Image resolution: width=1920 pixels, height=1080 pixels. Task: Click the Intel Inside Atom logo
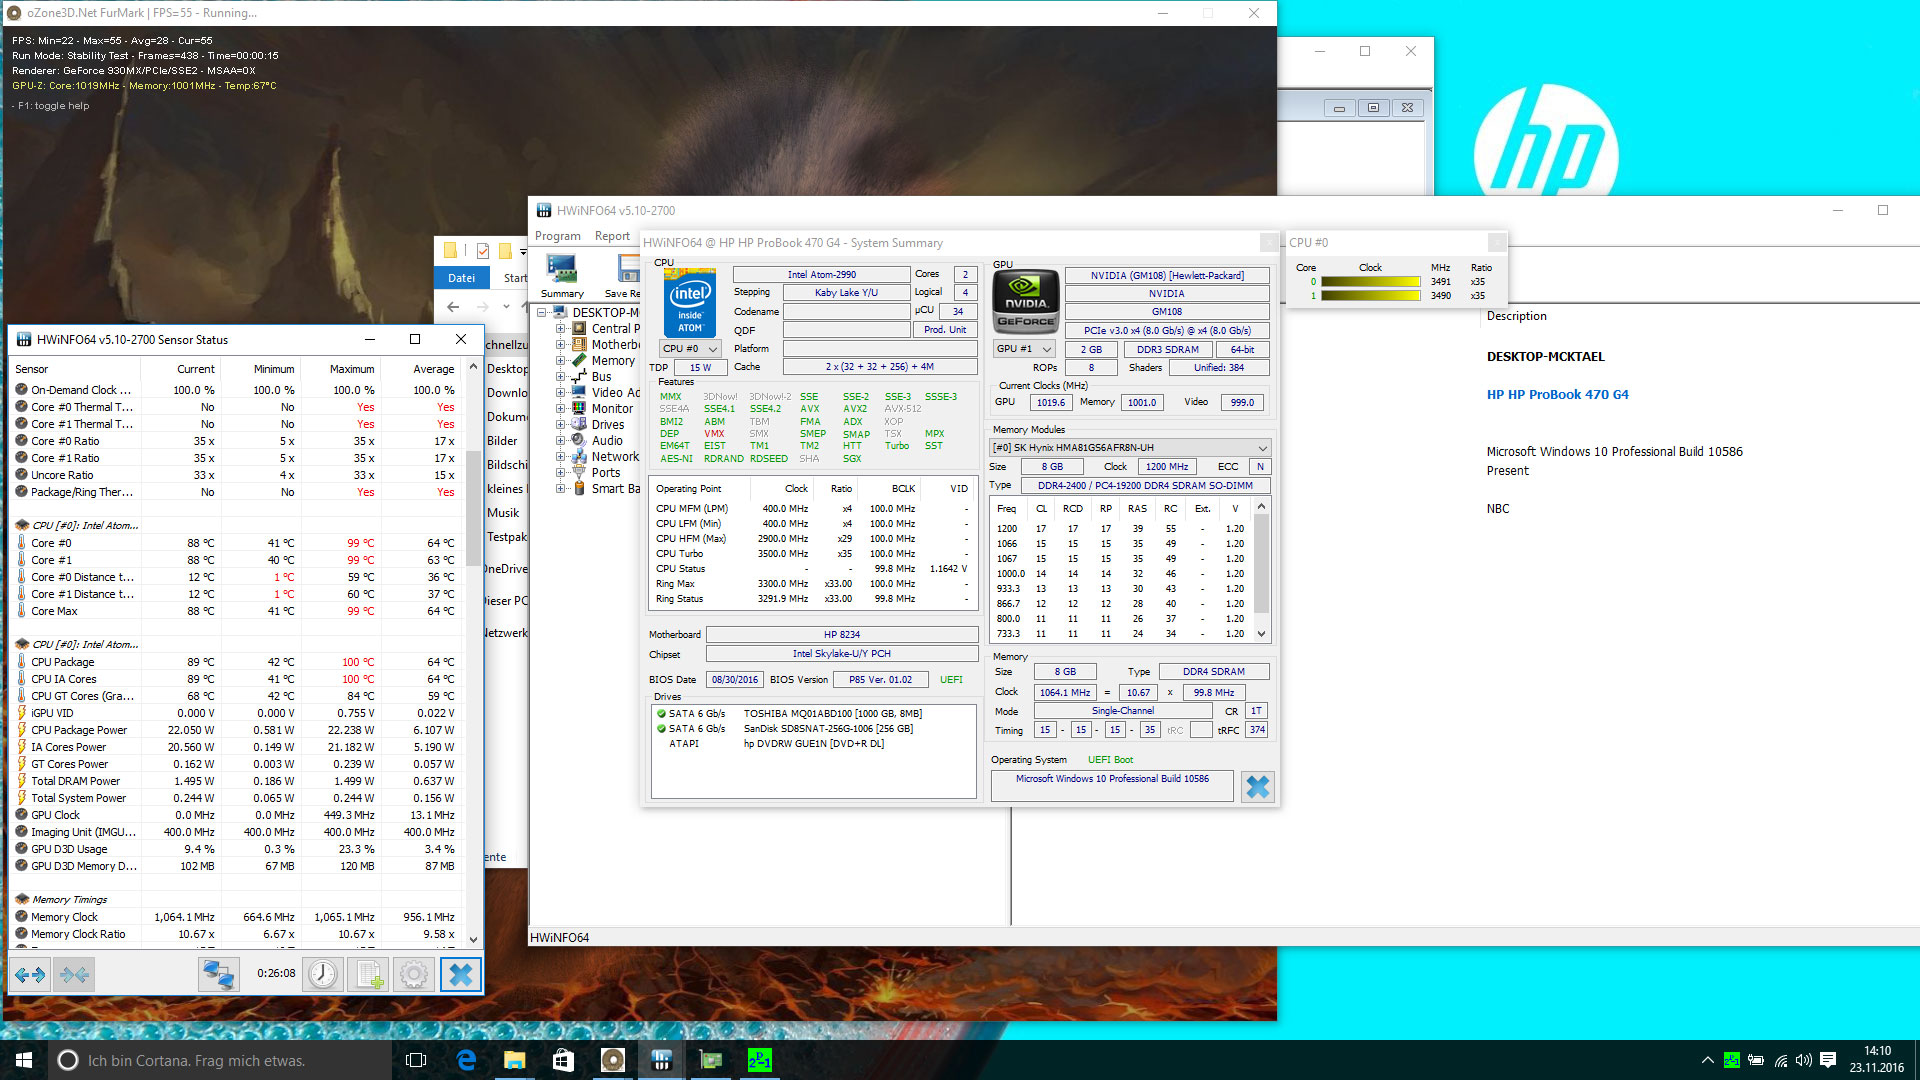click(x=690, y=303)
